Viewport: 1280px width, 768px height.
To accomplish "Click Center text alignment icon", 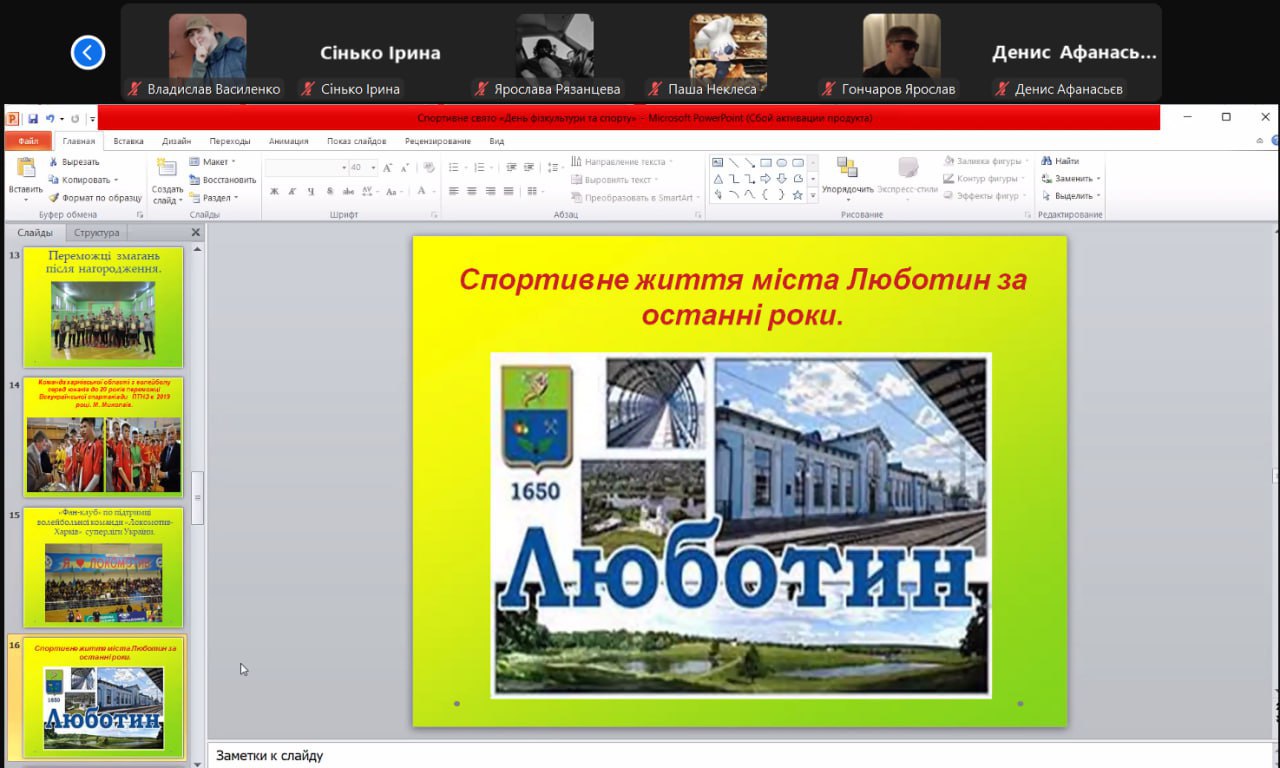I will coord(472,191).
